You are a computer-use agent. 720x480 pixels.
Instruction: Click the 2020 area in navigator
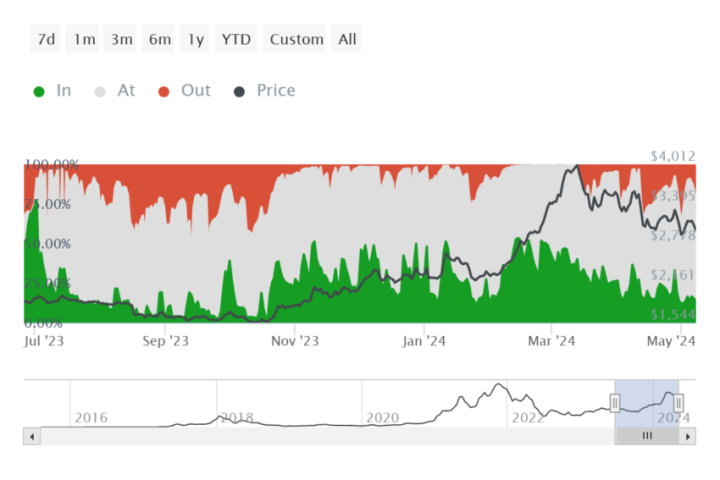(382, 418)
